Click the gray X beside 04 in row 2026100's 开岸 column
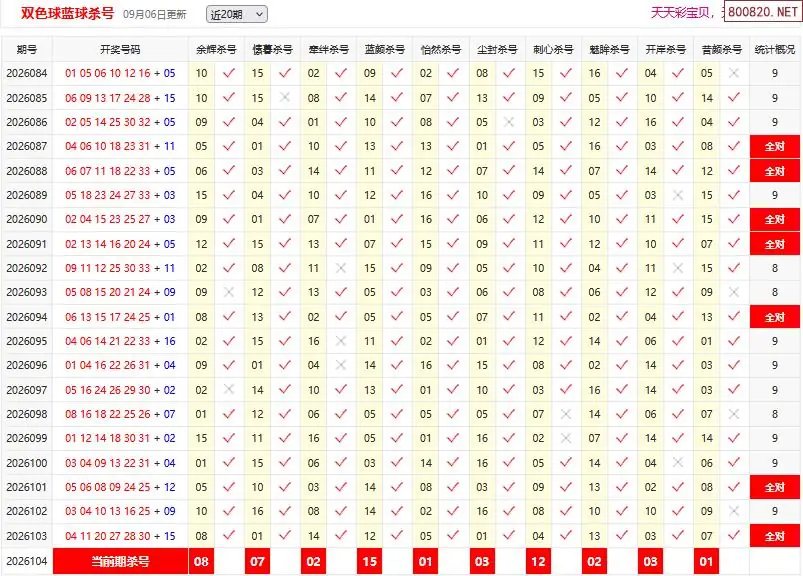This screenshot has width=803, height=576. (x=678, y=462)
